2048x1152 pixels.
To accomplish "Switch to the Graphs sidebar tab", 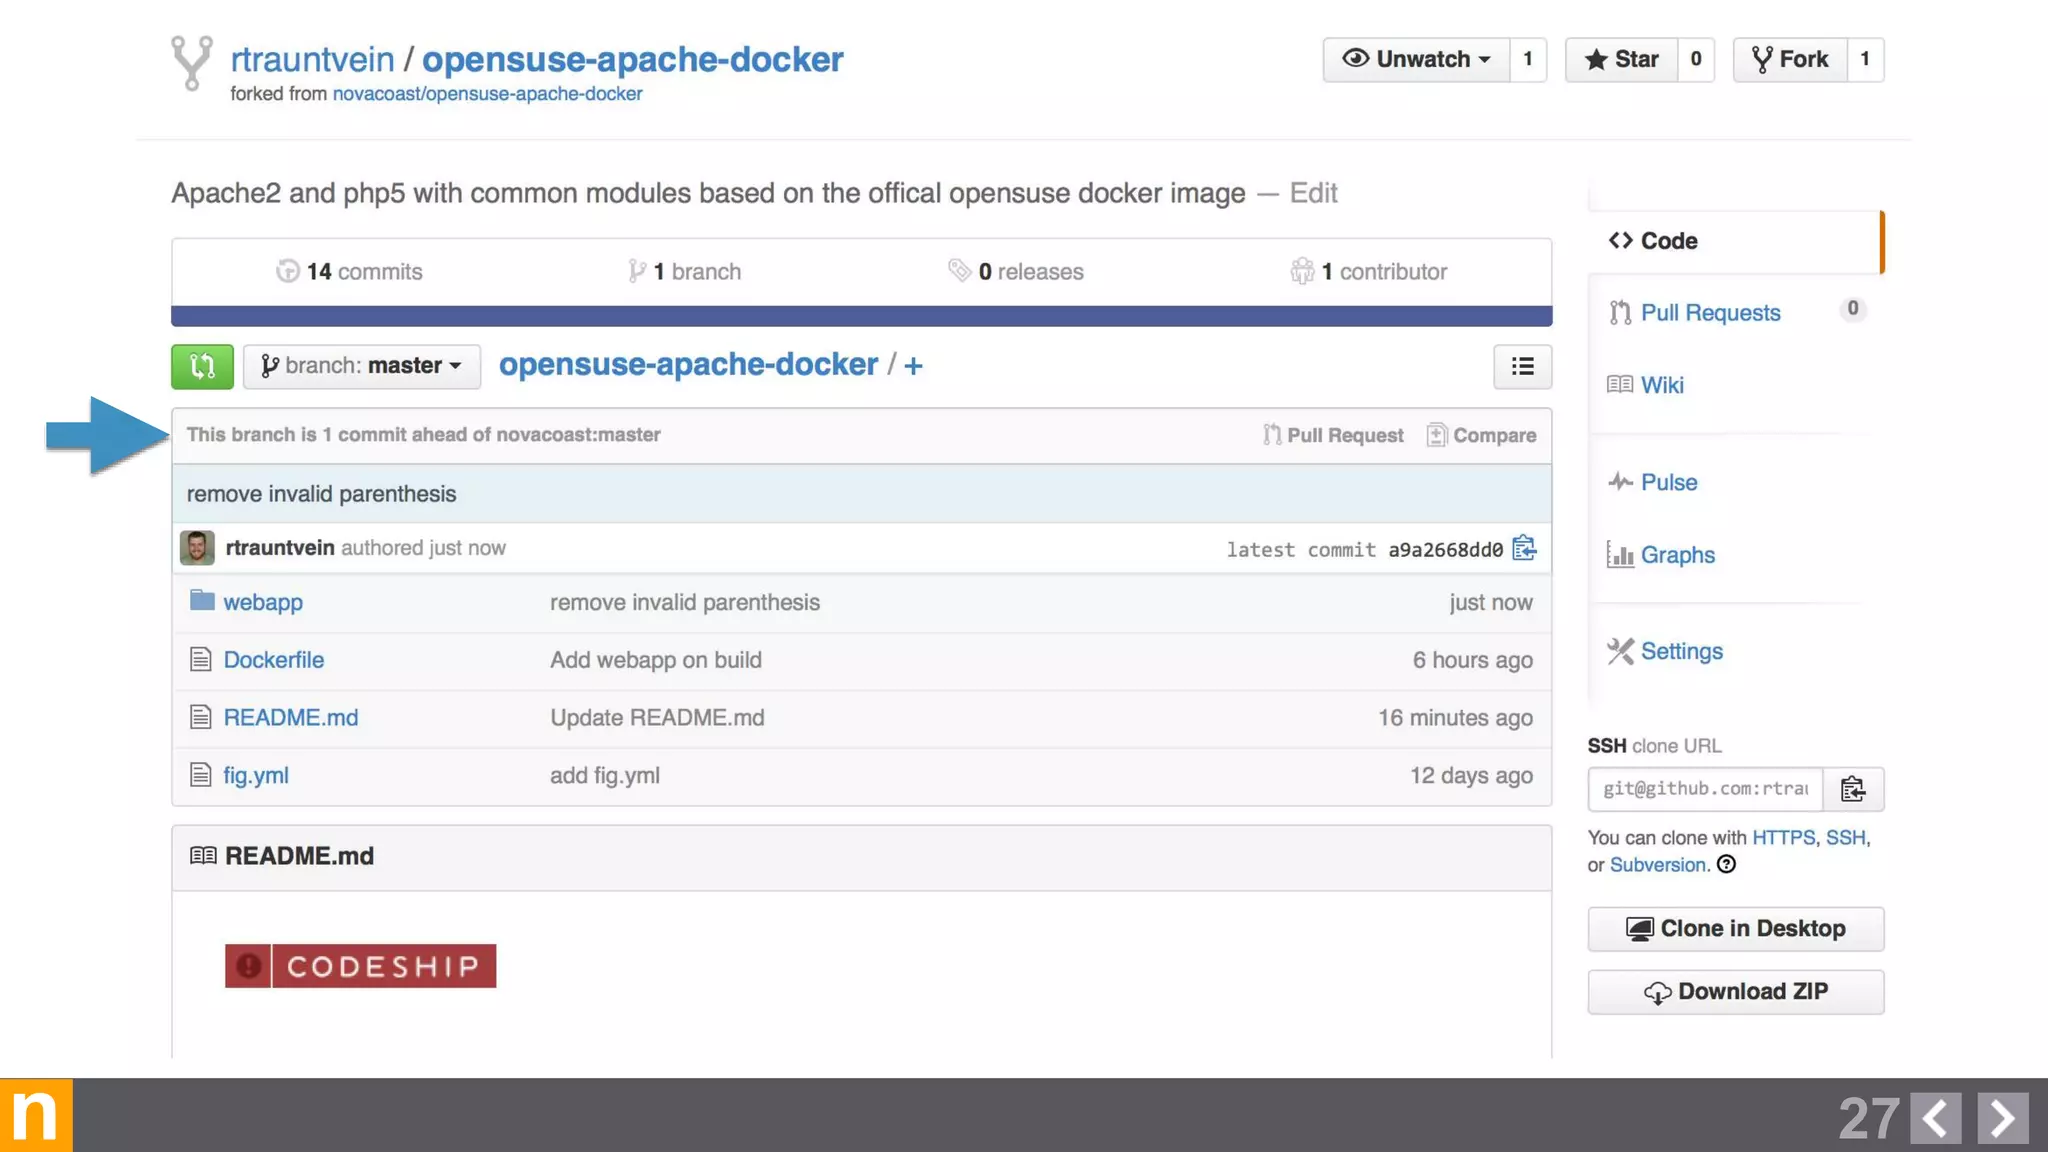I will click(x=1677, y=555).
